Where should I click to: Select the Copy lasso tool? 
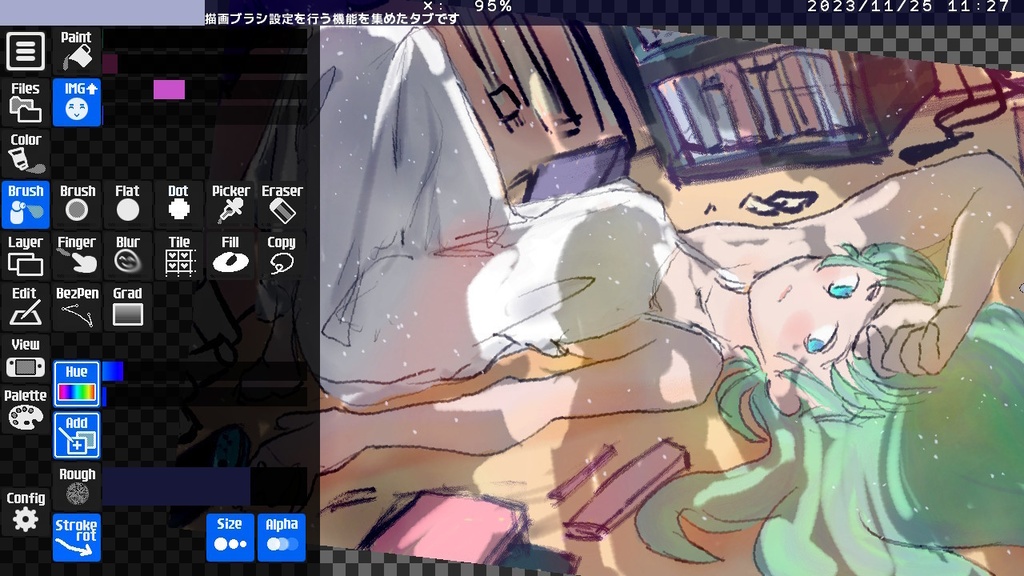[x=281, y=256]
